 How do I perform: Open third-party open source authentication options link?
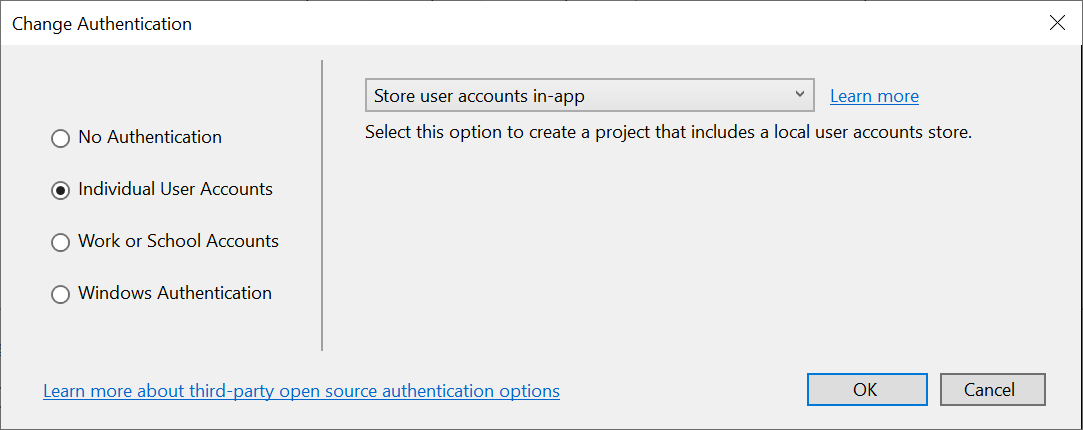(x=301, y=390)
